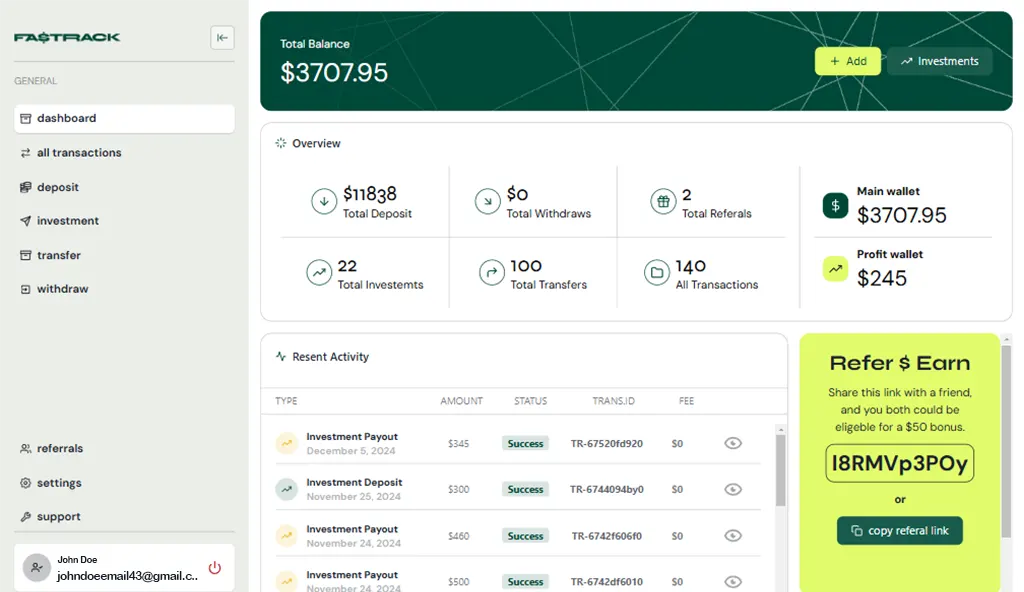Viewport: 1024px width, 592px height.
Task: Click the Total Balance $3707.95 amount
Action: coord(334,73)
